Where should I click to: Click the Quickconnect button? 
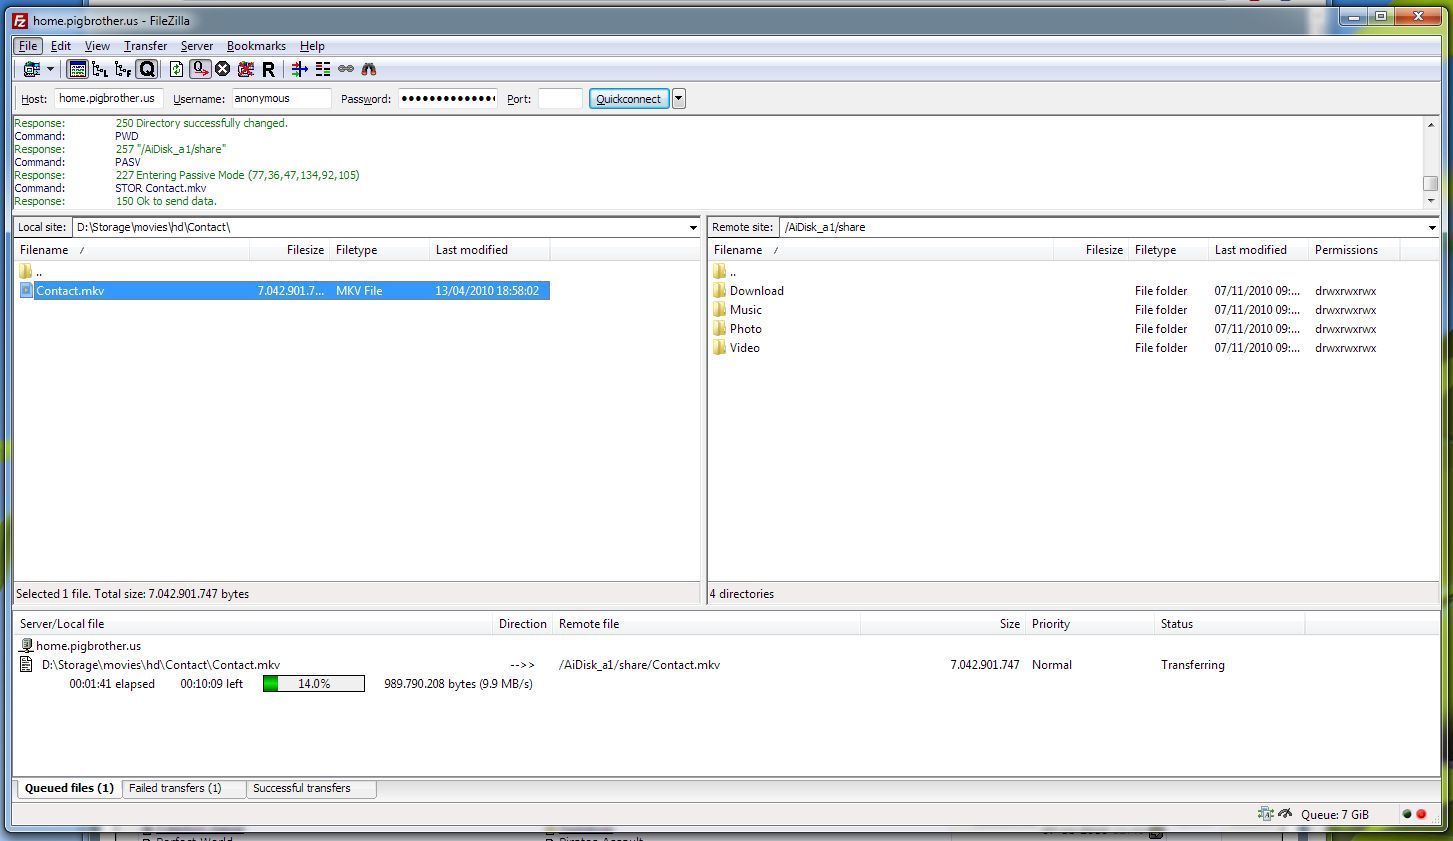point(628,99)
